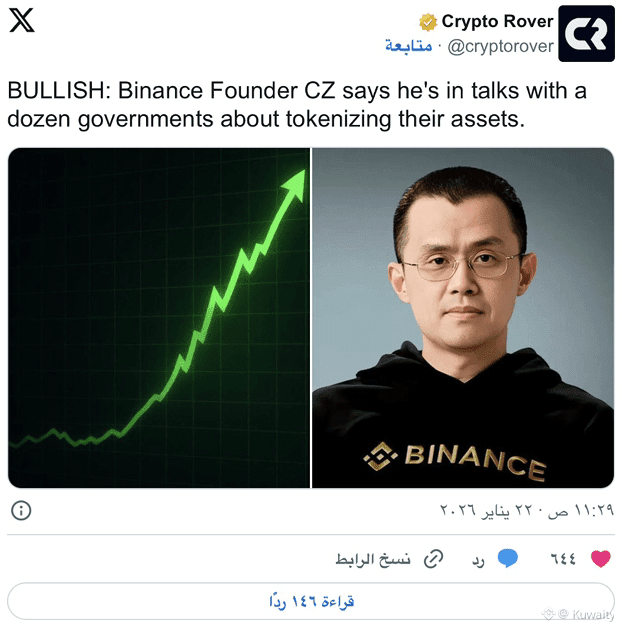Image resolution: width=622 pixels, height=630 pixels.
Task: Click the BULLISH tweet text
Action: [297, 104]
